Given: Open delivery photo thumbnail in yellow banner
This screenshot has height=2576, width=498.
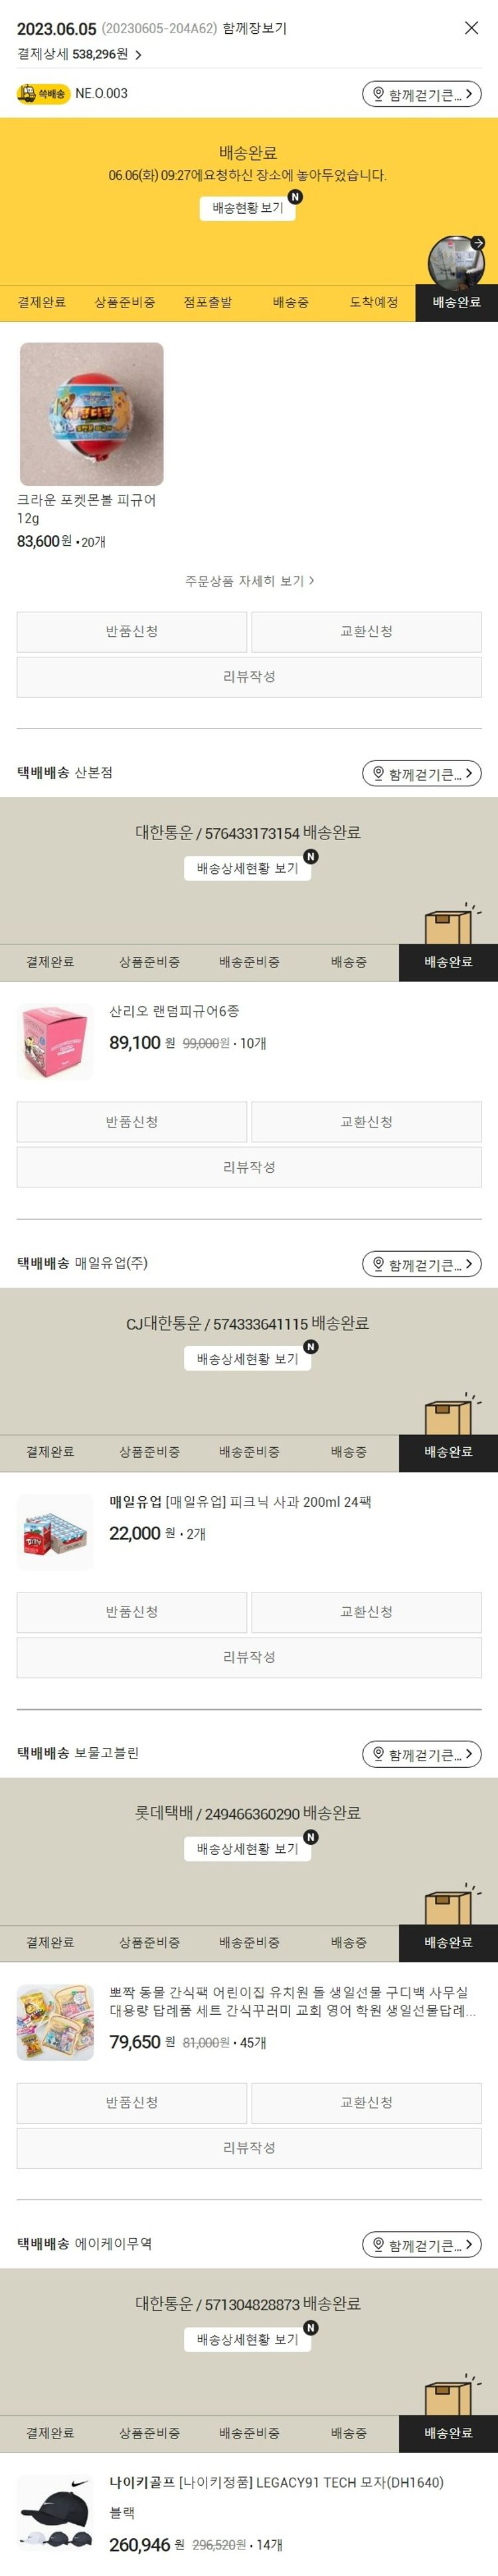Looking at the screenshot, I should pyautogui.click(x=456, y=263).
